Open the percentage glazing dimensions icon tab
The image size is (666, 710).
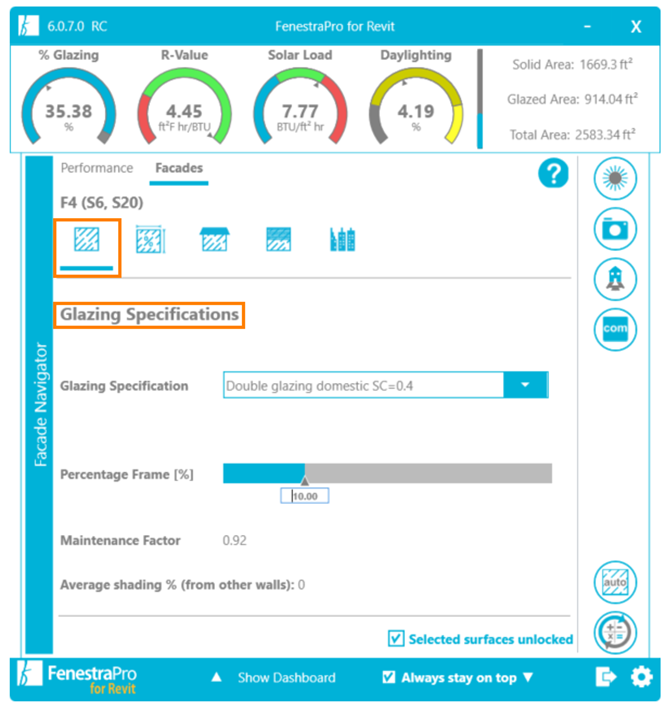(151, 240)
